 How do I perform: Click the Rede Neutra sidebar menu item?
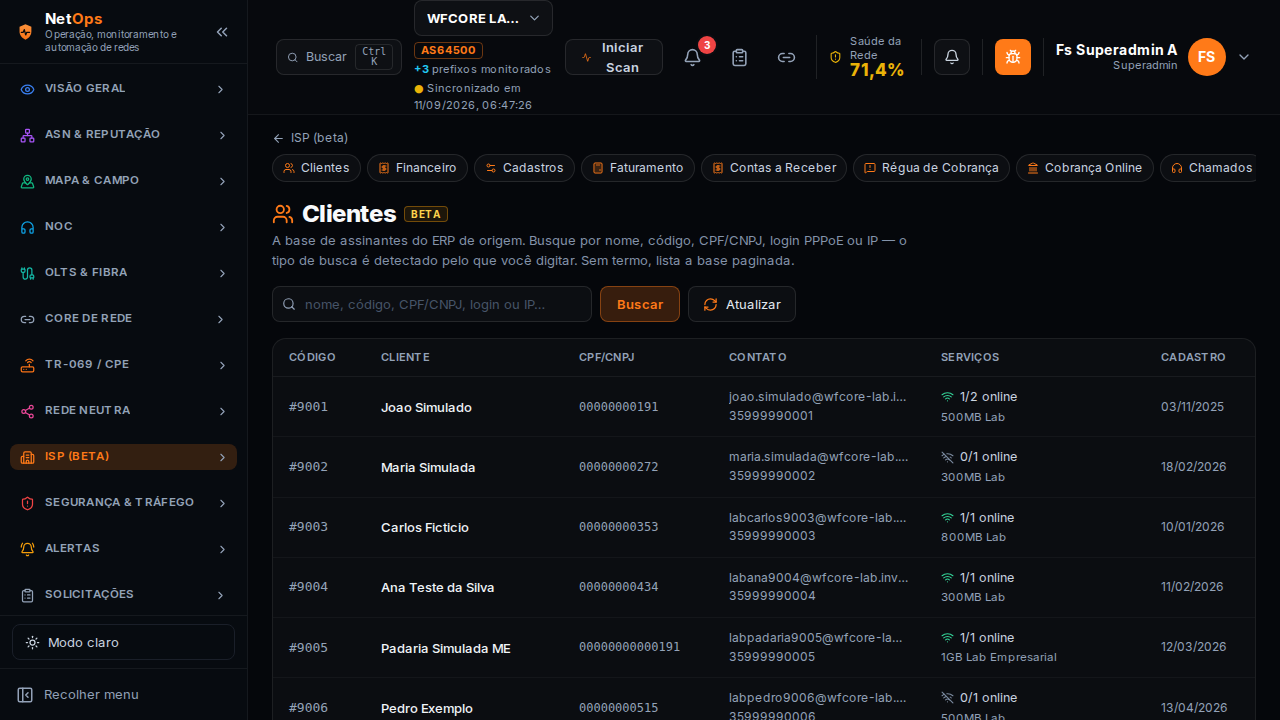(x=123, y=411)
